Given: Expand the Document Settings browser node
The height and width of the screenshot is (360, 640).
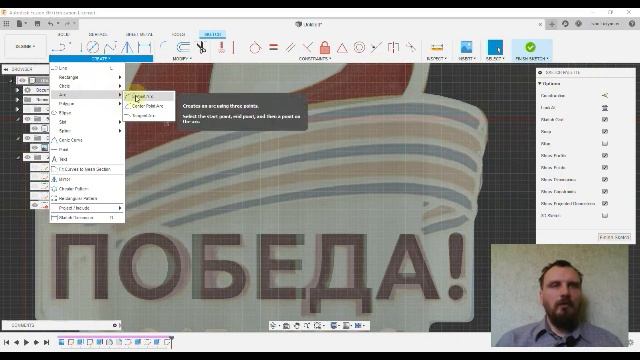Looking at the screenshot, I should [x=18, y=90].
